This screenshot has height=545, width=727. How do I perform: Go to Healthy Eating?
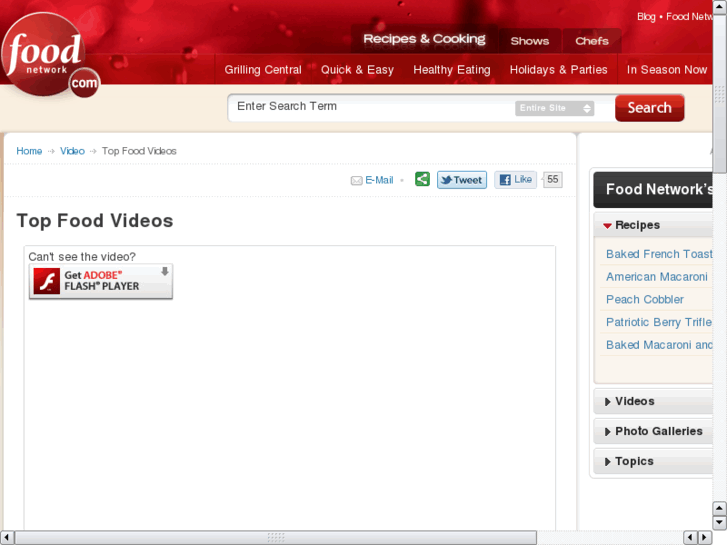(452, 70)
